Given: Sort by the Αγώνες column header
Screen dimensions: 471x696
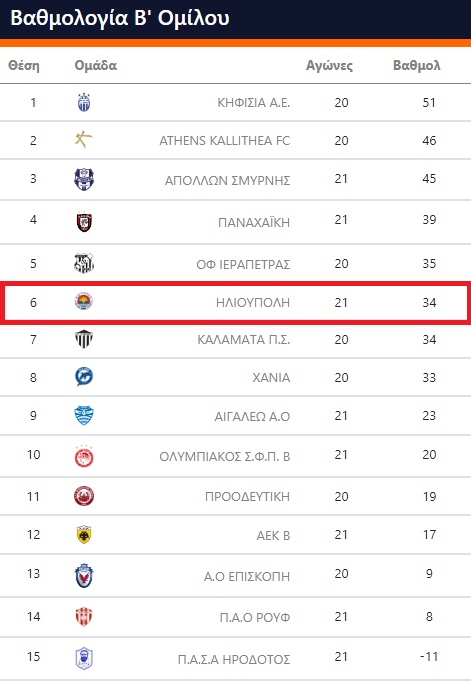Looking at the screenshot, I should pos(329,66).
